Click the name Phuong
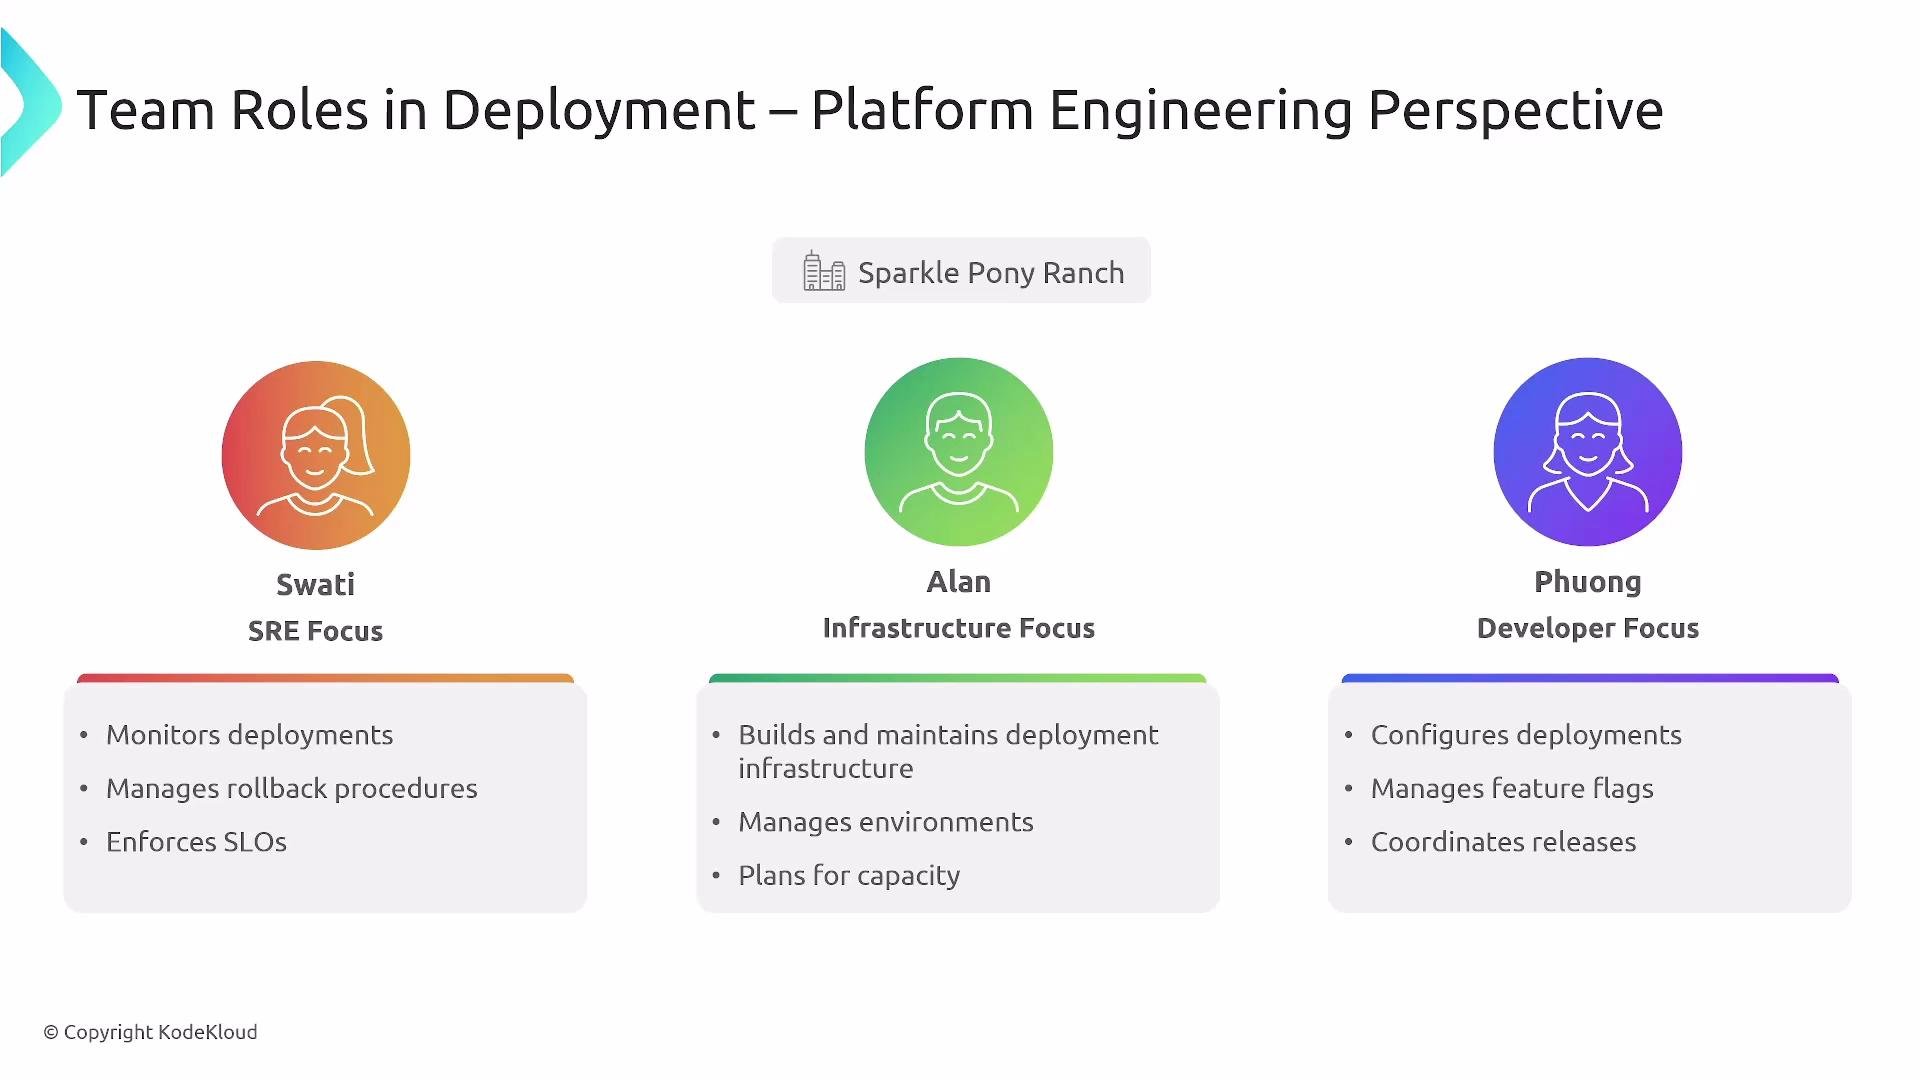The image size is (1920, 1080). 1588,582
